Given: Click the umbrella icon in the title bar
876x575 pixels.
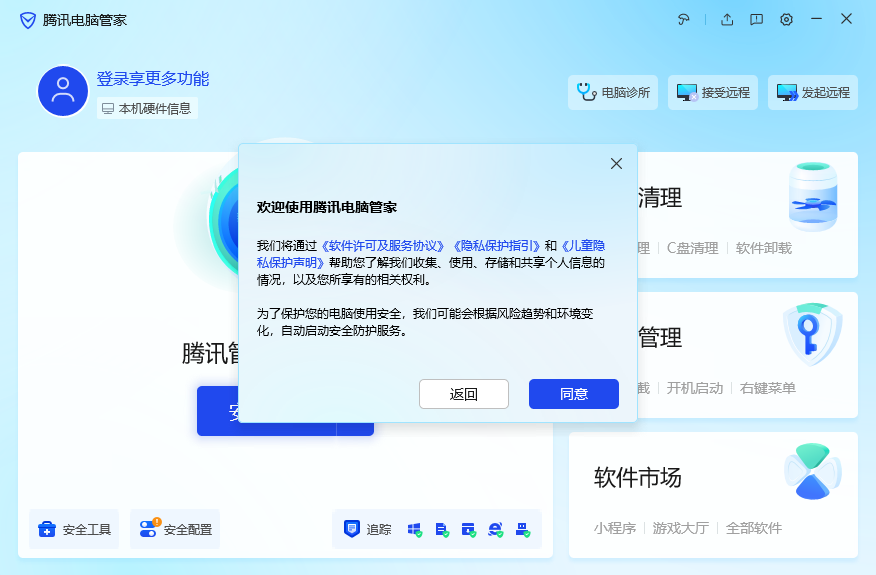Looking at the screenshot, I should pyautogui.click(x=685, y=20).
